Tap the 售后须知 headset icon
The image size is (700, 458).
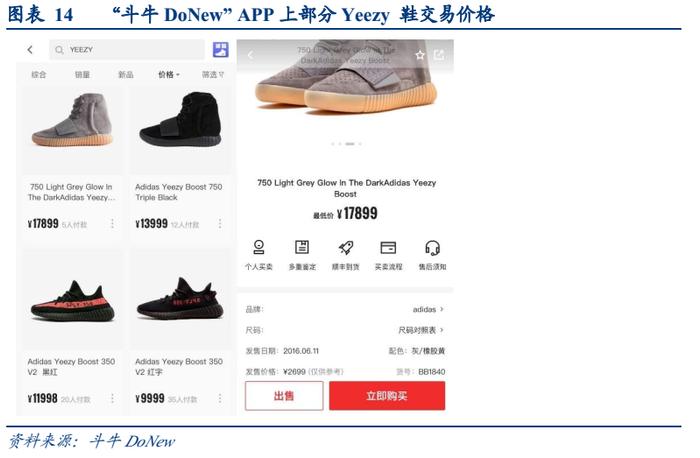(432, 247)
